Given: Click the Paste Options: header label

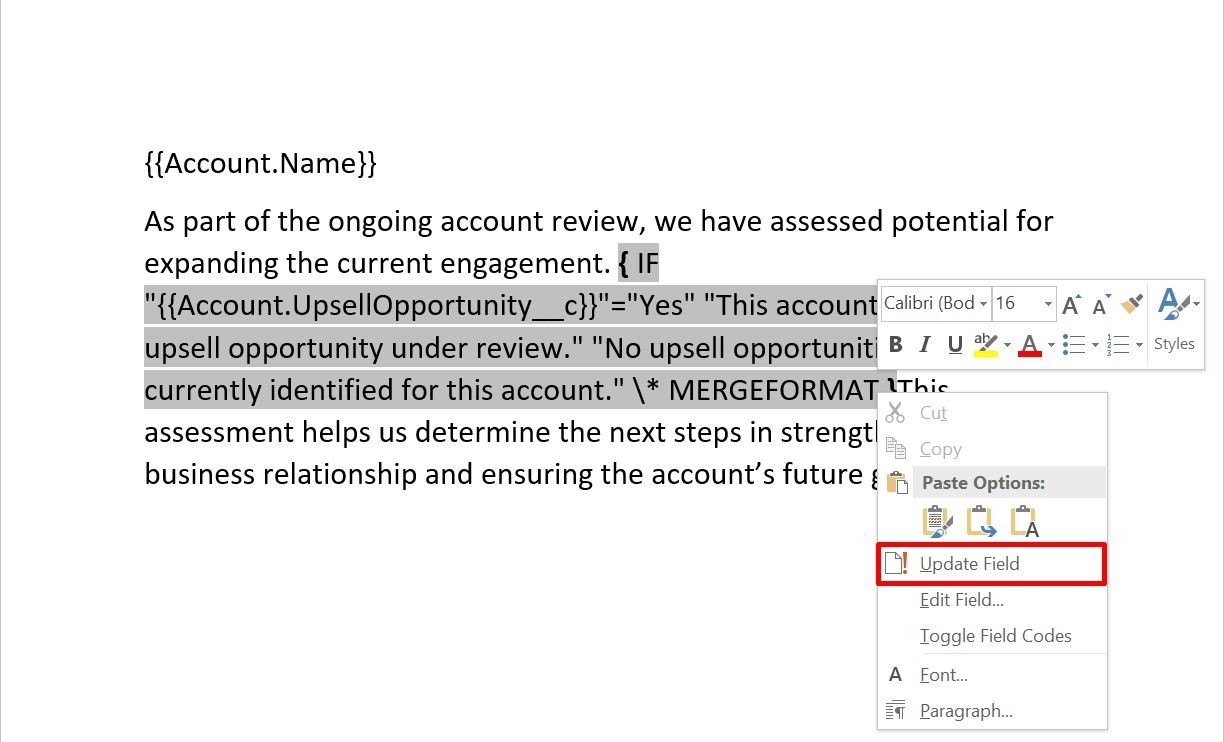Looking at the screenshot, I should pyautogui.click(x=983, y=483).
